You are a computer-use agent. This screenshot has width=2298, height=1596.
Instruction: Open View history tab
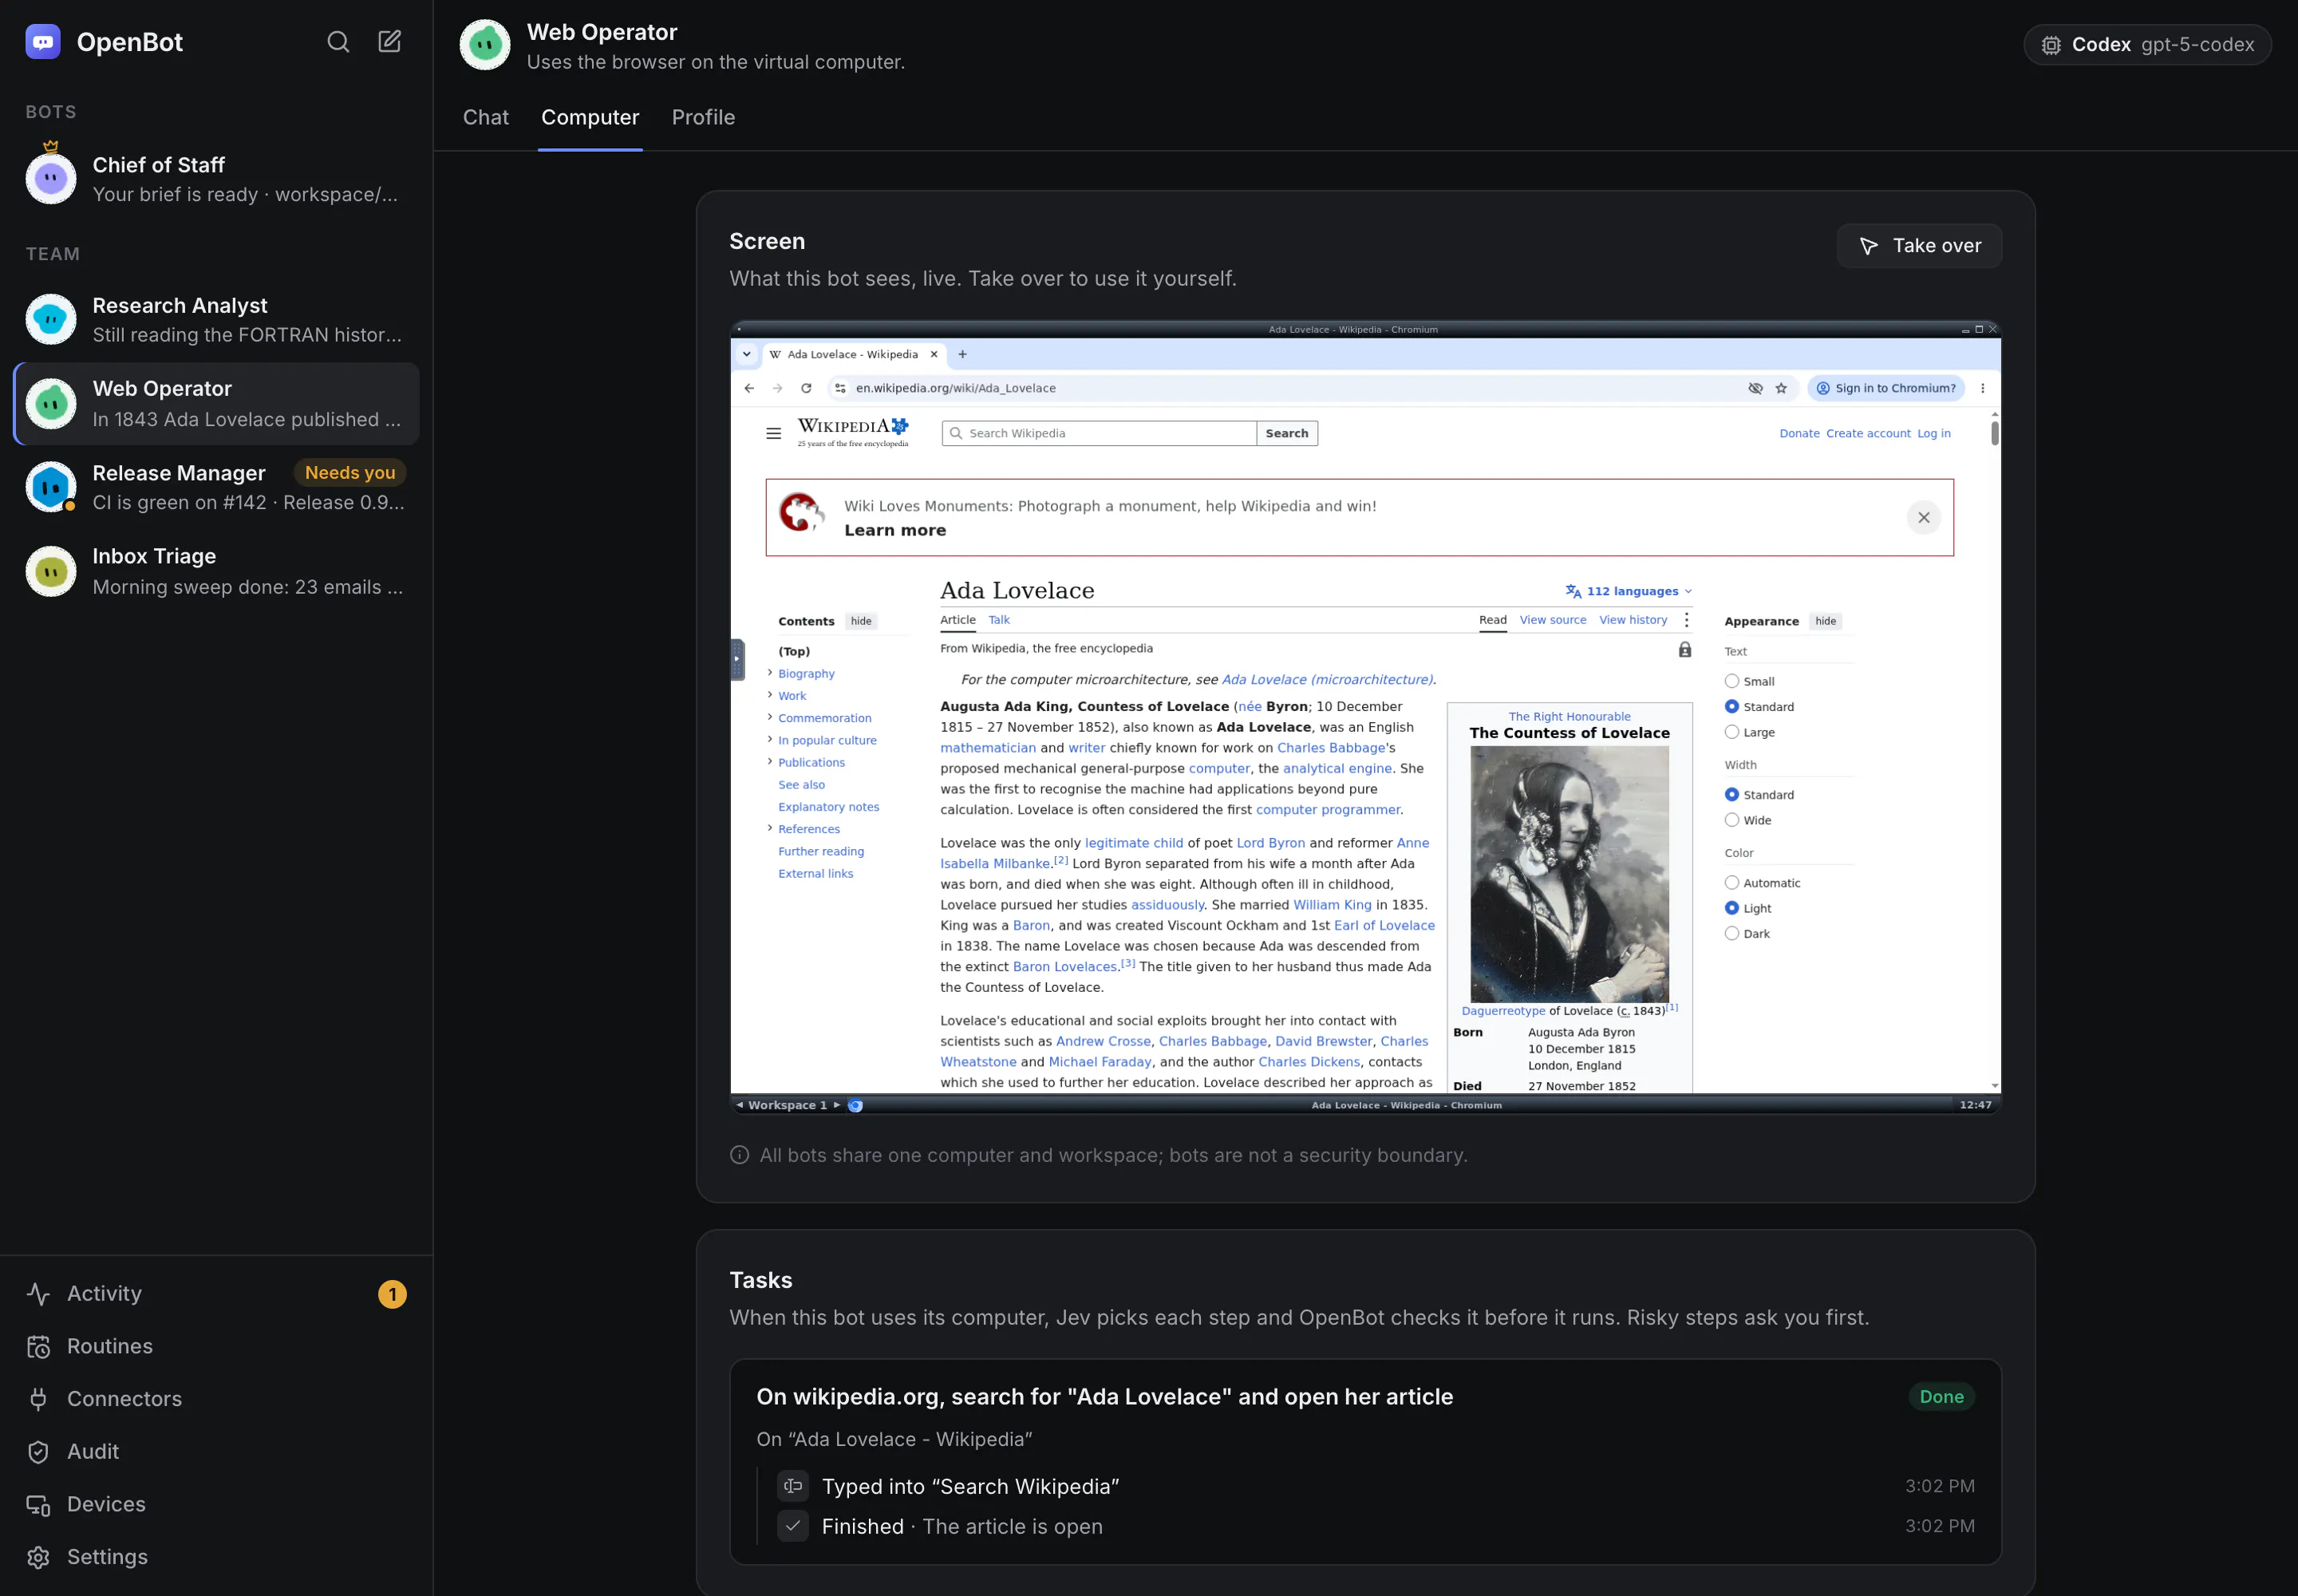click(x=1633, y=620)
